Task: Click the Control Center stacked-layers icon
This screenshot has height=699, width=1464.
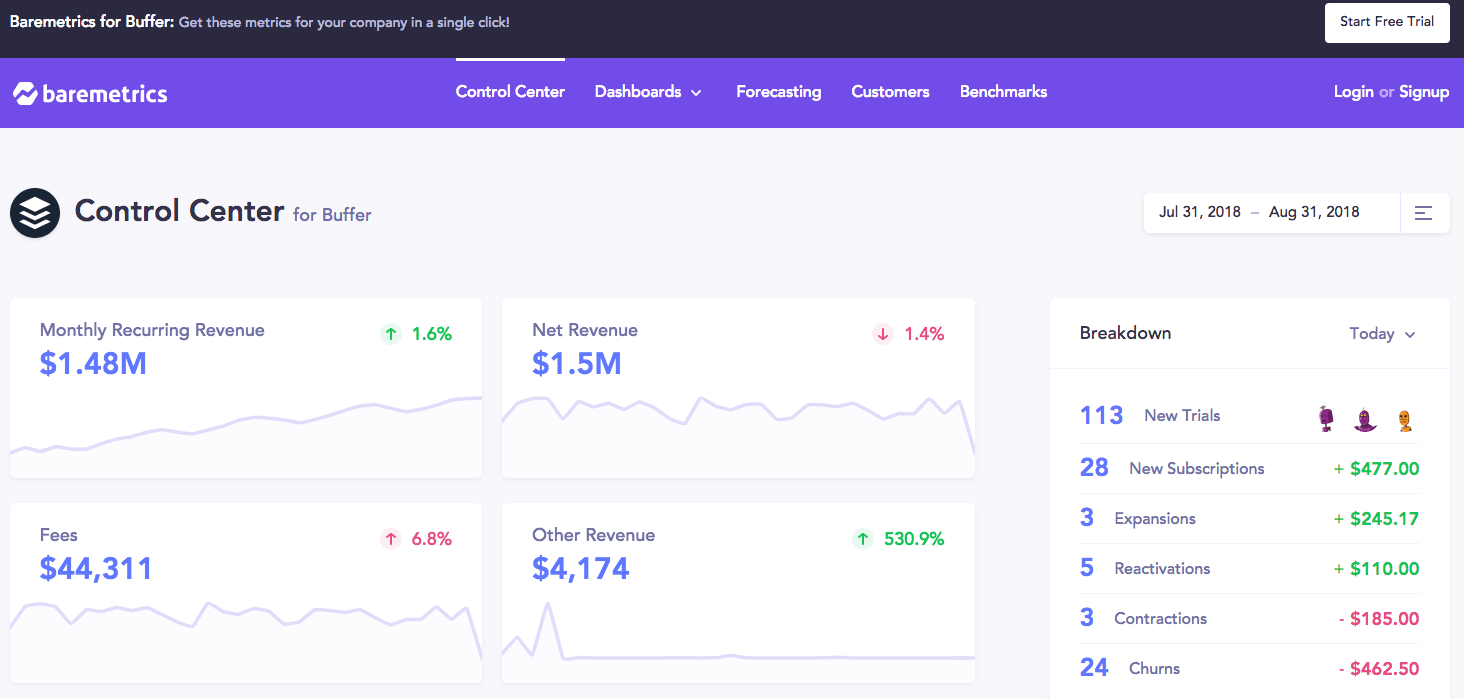Action: click(x=35, y=212)
